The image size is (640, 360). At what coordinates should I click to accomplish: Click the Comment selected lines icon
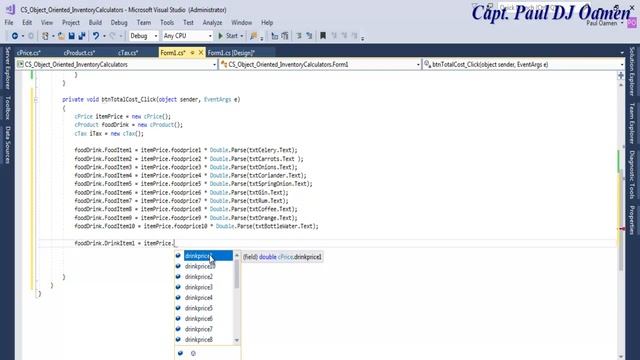coord(275,36)
